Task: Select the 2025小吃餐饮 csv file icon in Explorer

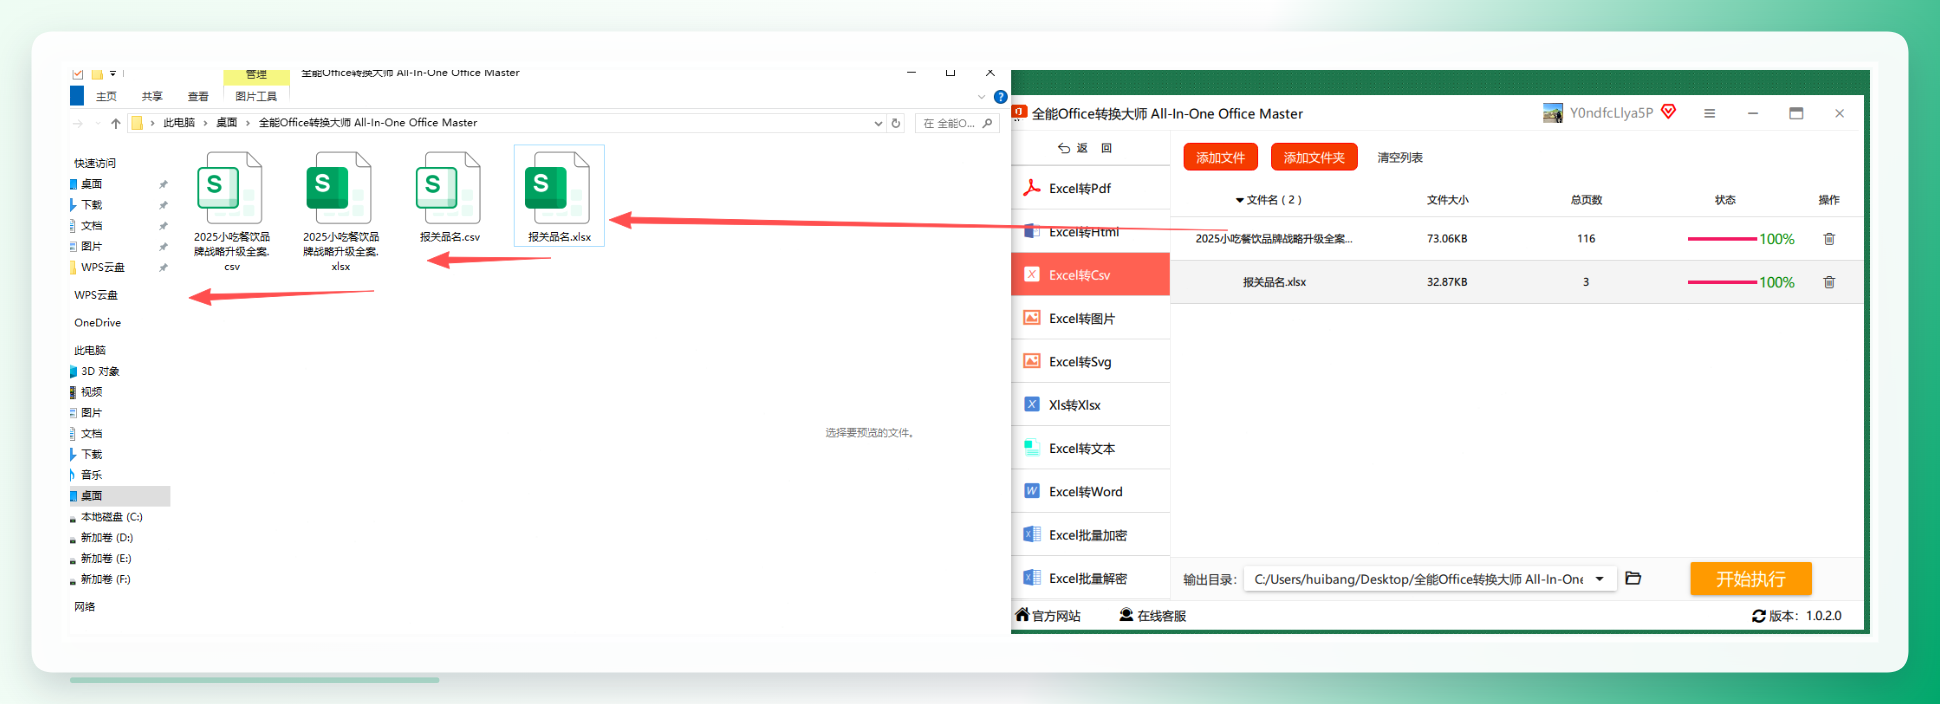Action: (231, 187)
